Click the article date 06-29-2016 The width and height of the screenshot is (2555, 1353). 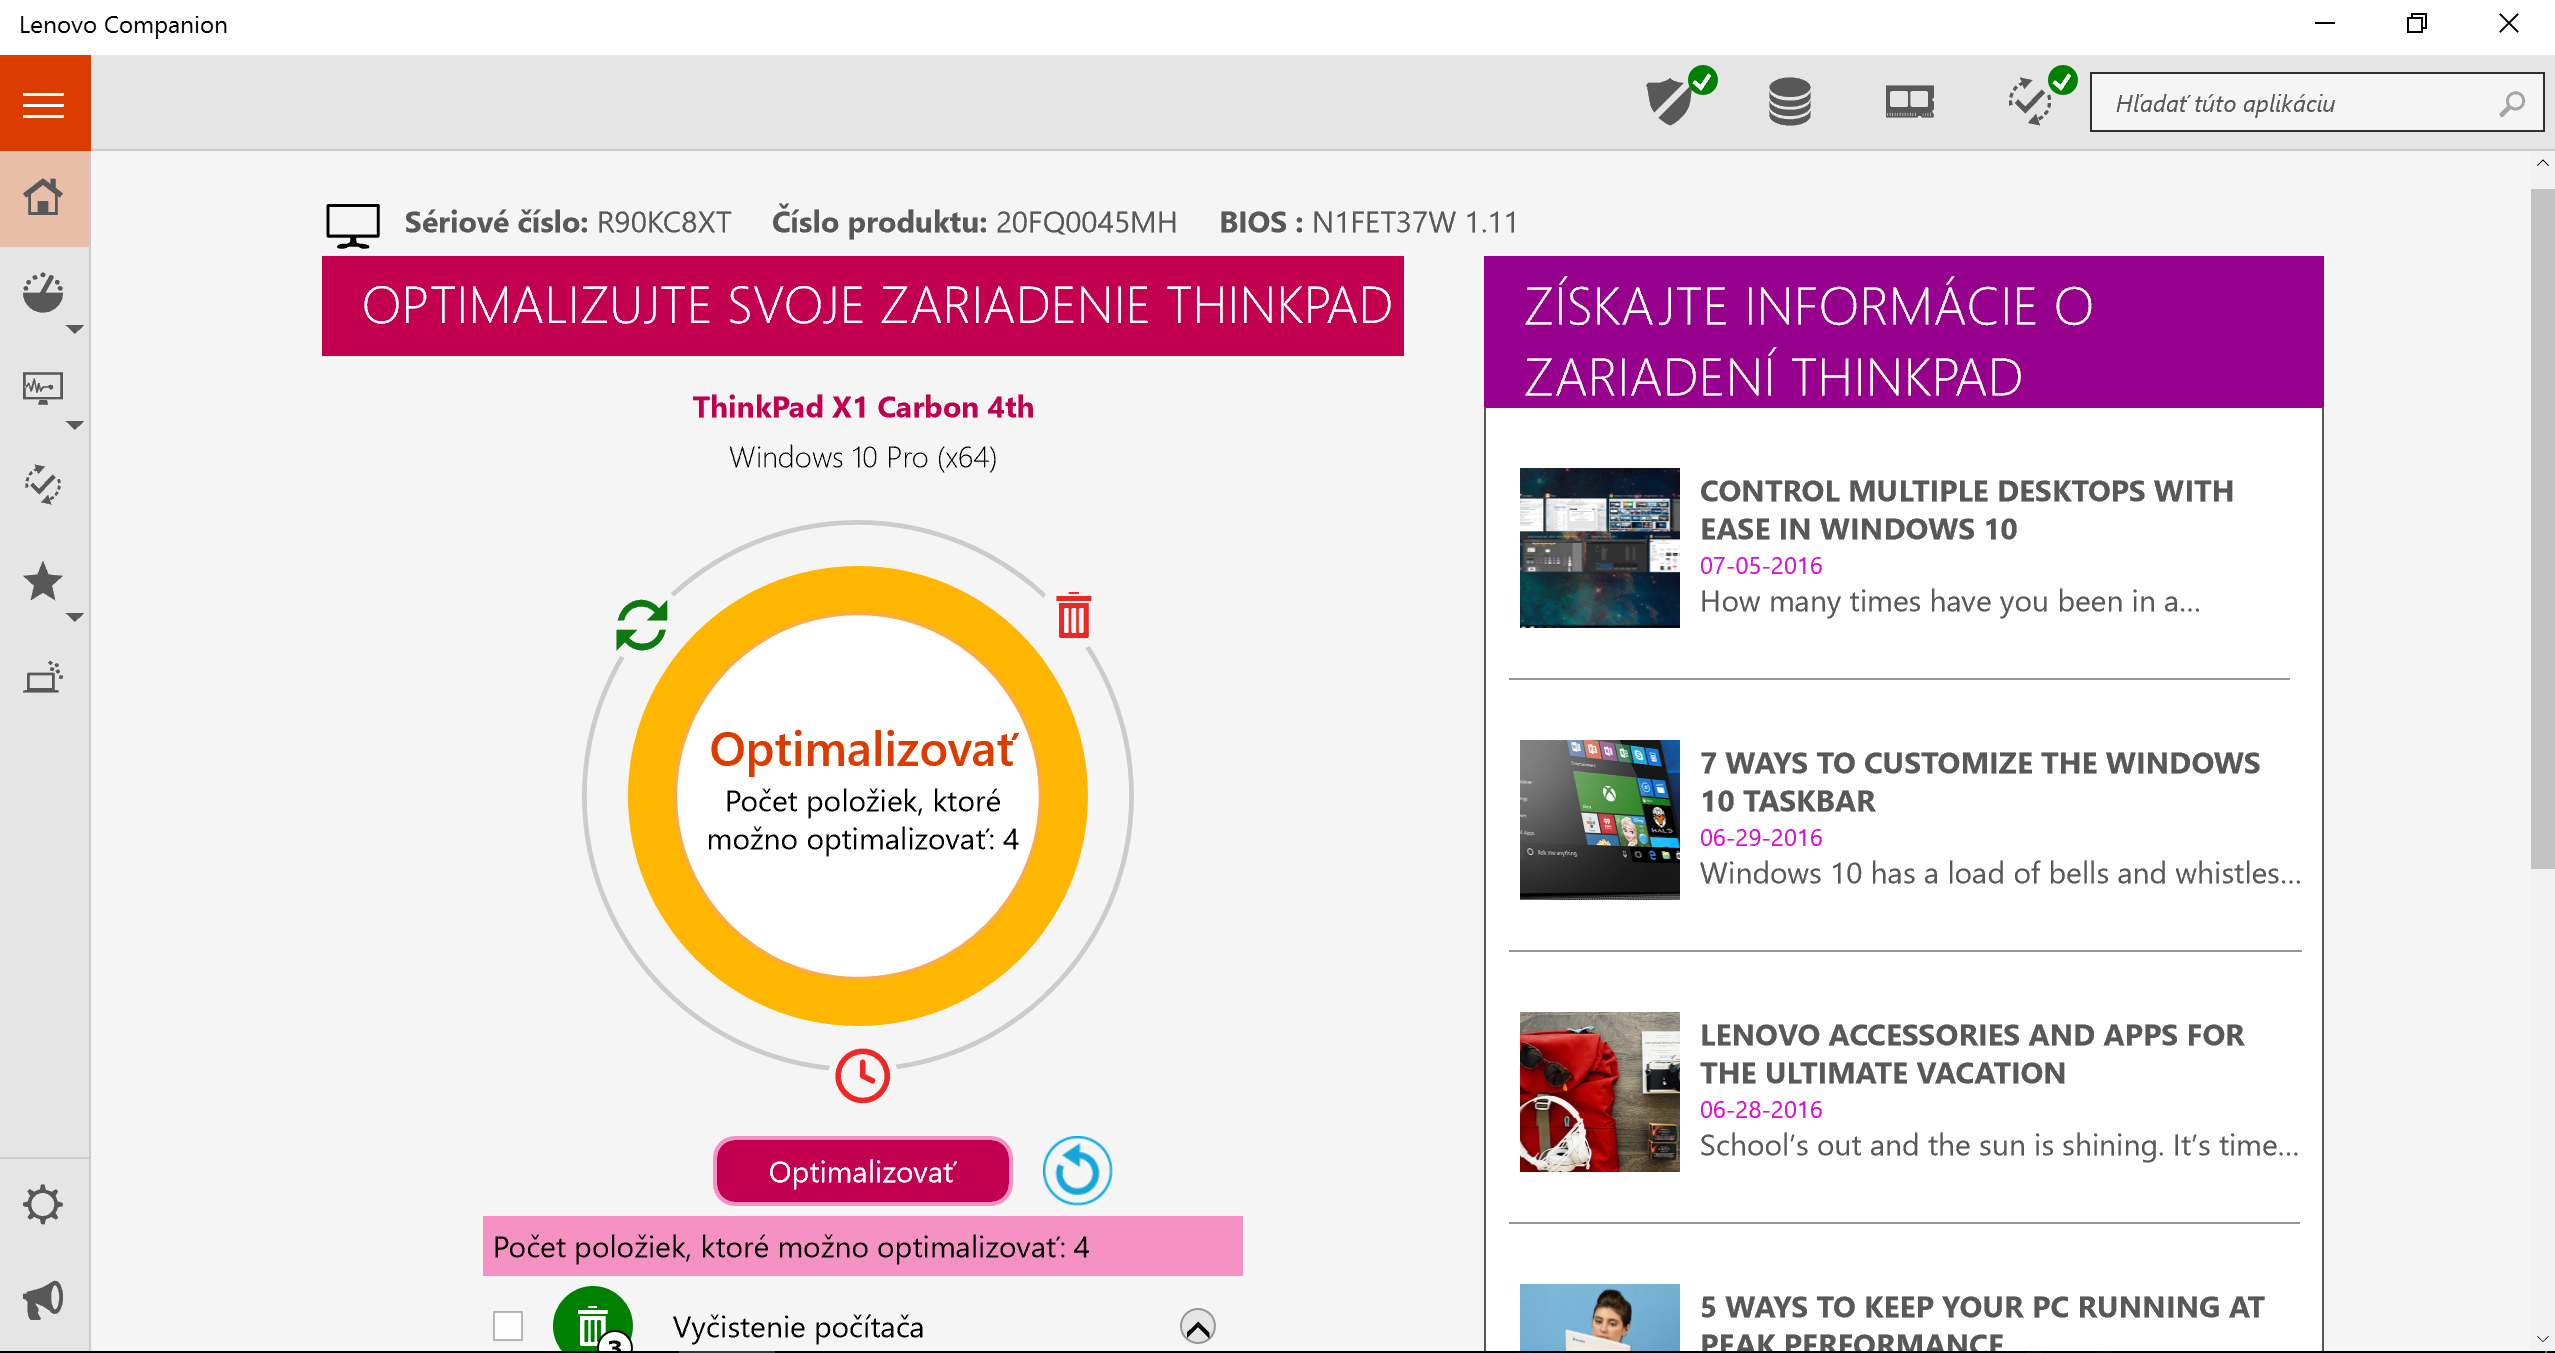point(1761,837)
